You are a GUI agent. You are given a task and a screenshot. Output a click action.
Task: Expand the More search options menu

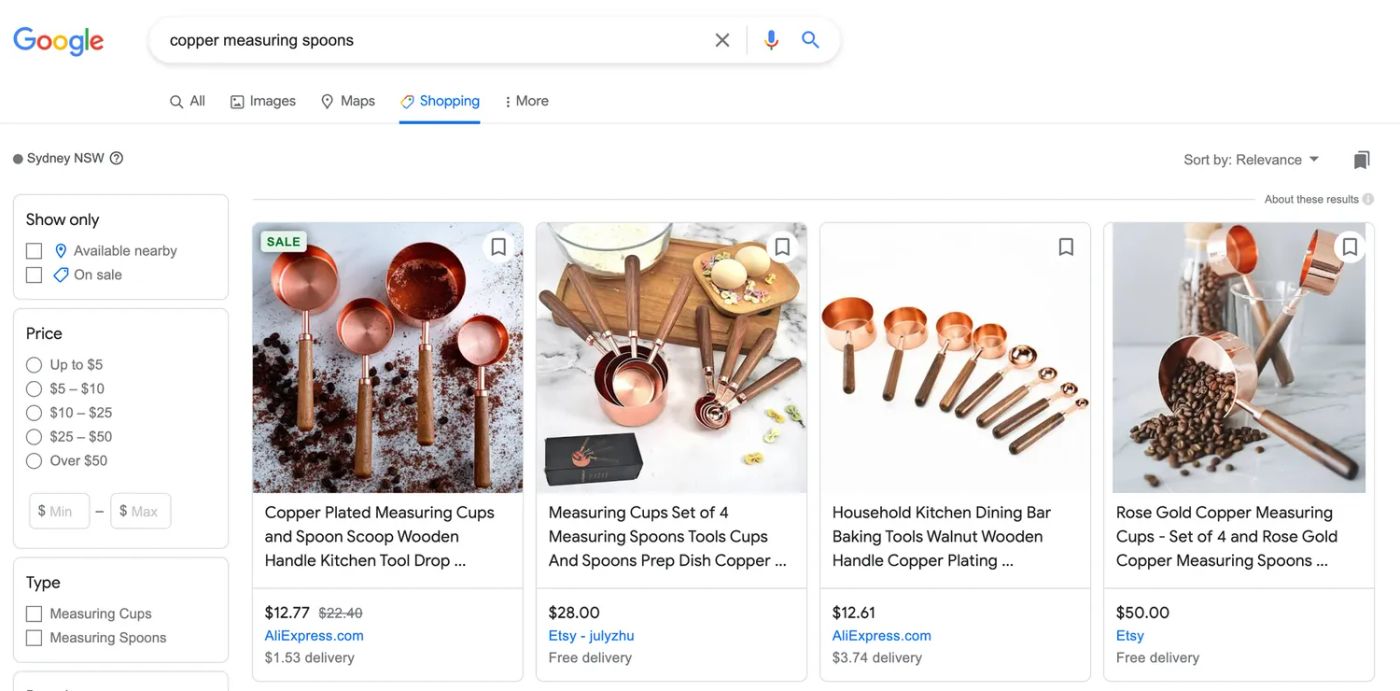click(527, 101)
